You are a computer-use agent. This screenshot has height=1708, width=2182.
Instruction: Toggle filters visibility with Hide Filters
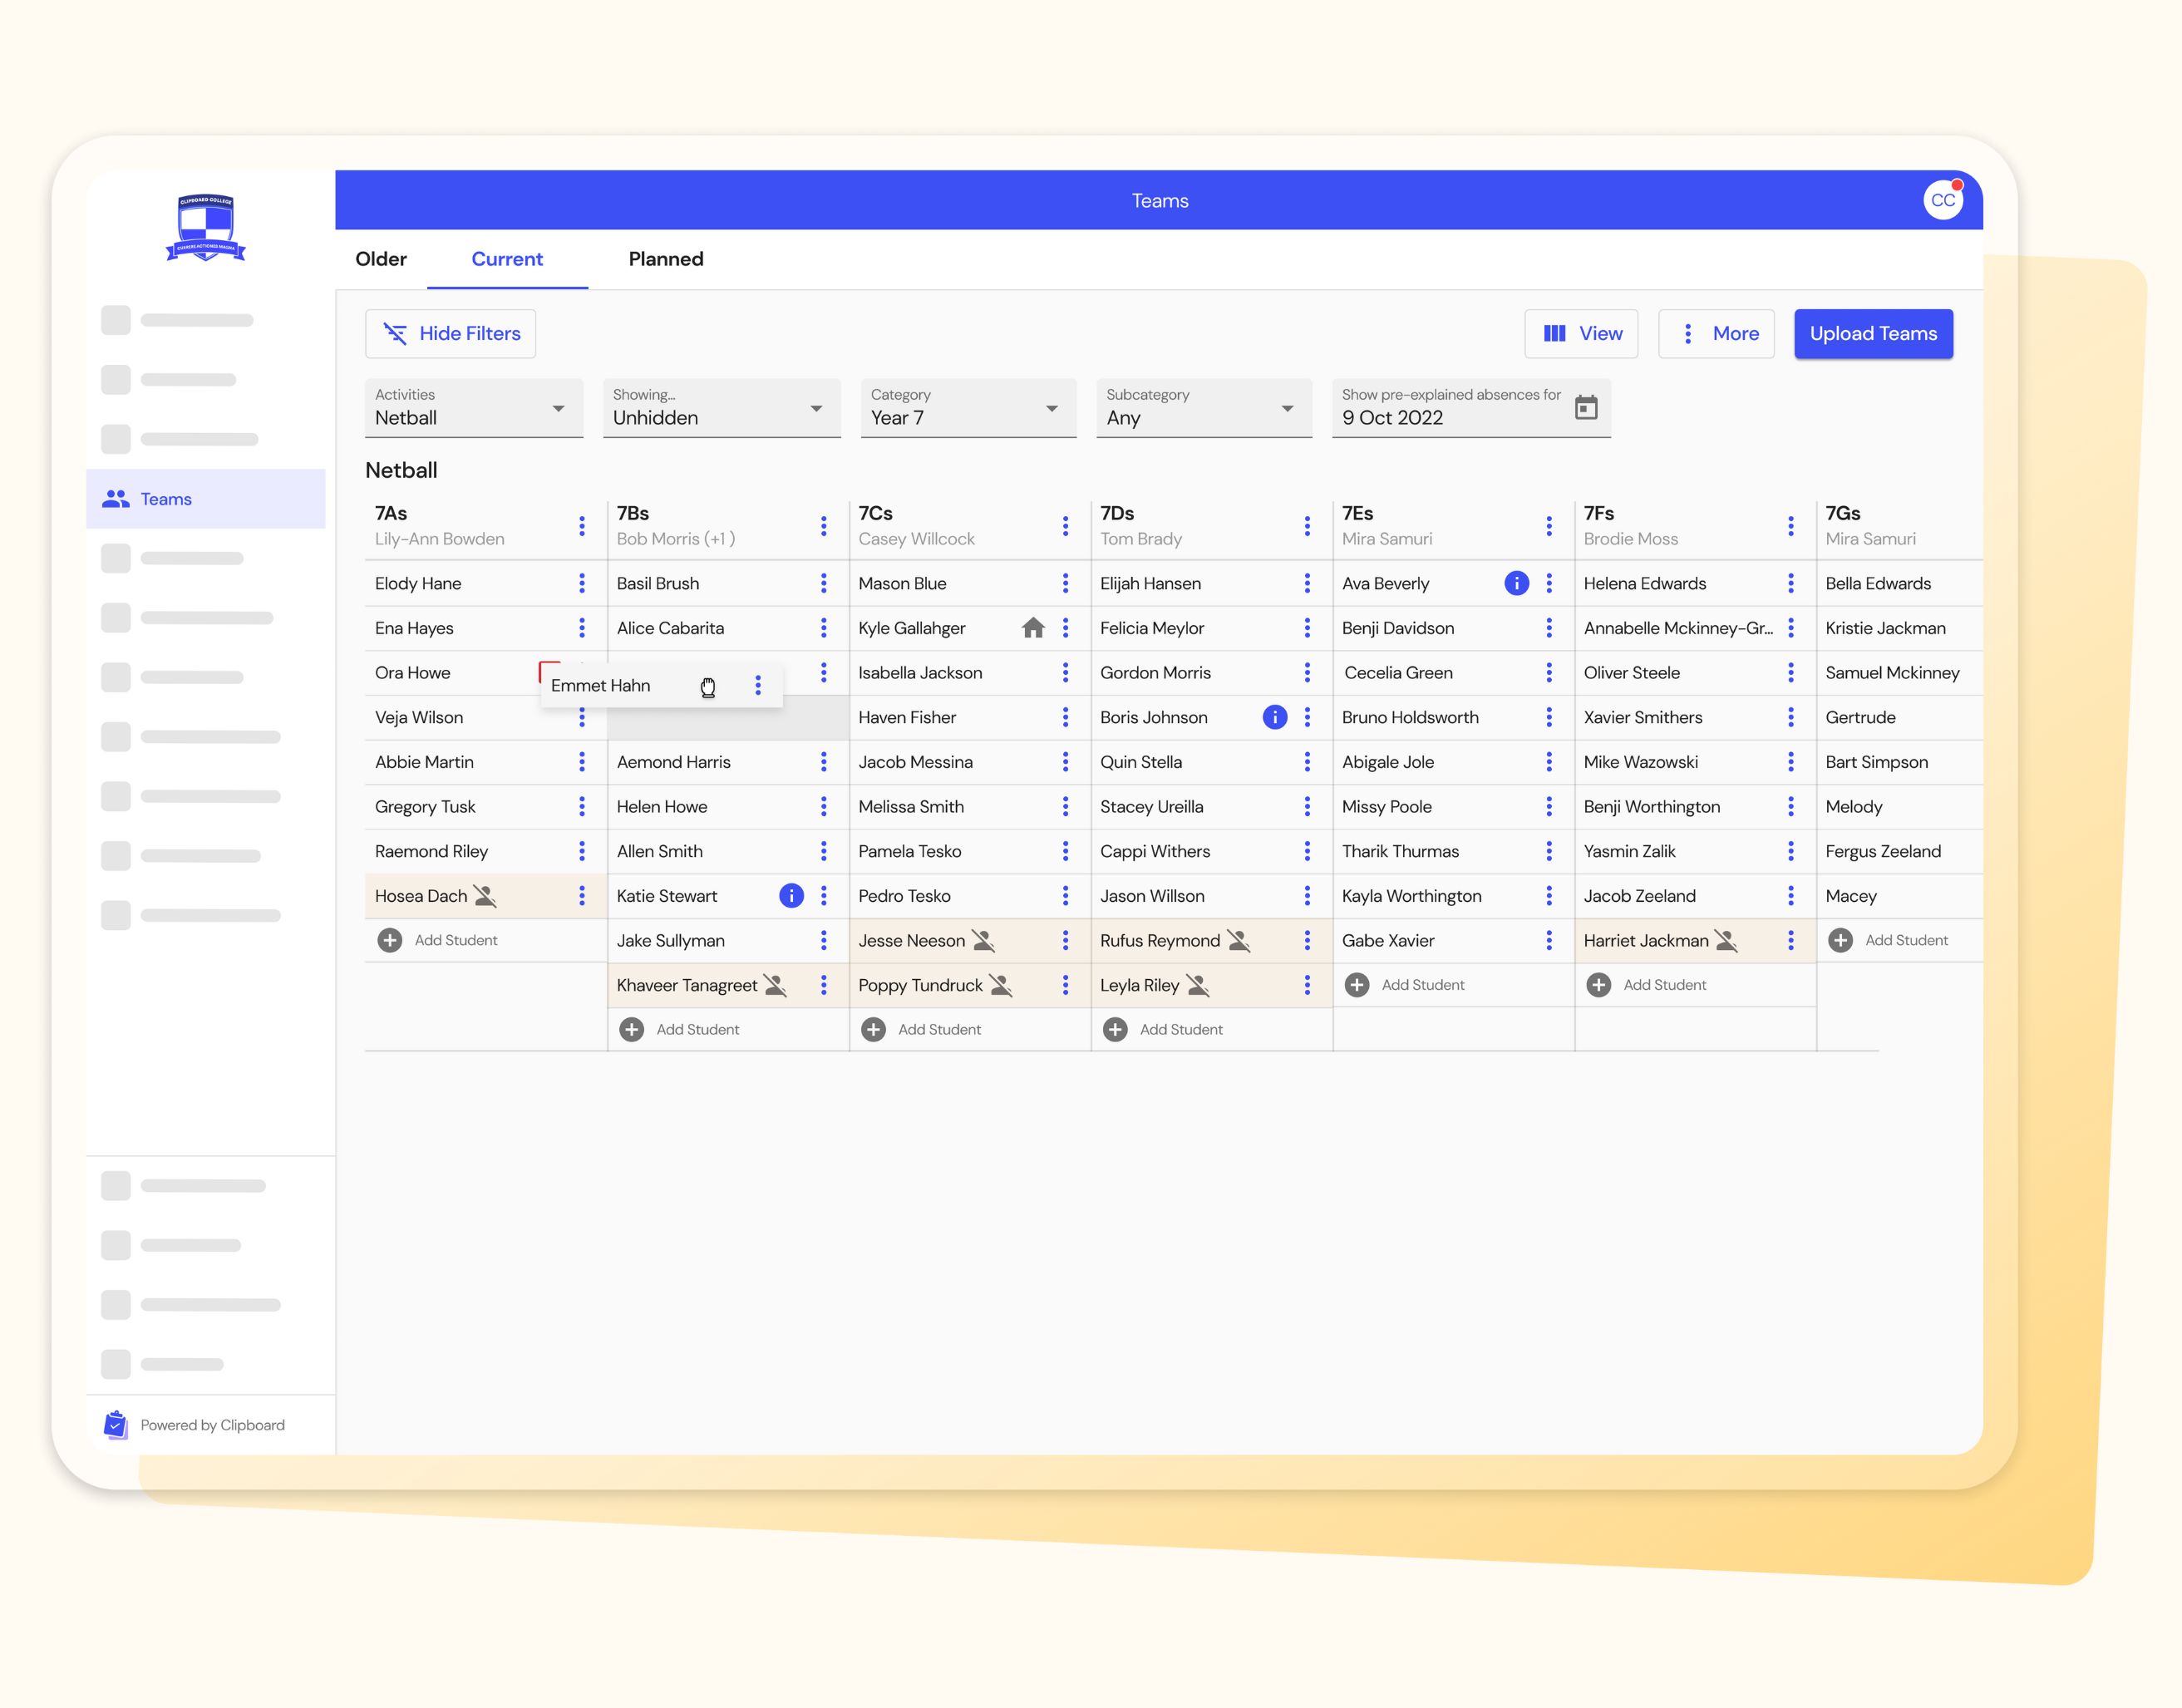click(450, 333)
